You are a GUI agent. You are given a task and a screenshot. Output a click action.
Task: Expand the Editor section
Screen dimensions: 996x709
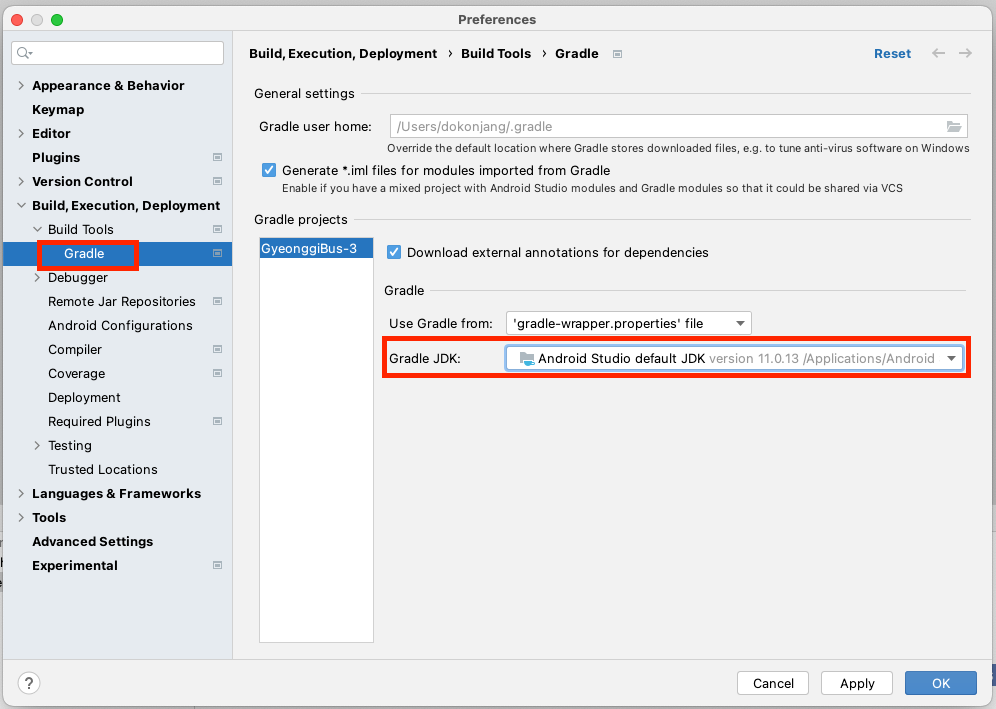click(x=21, y=133)
